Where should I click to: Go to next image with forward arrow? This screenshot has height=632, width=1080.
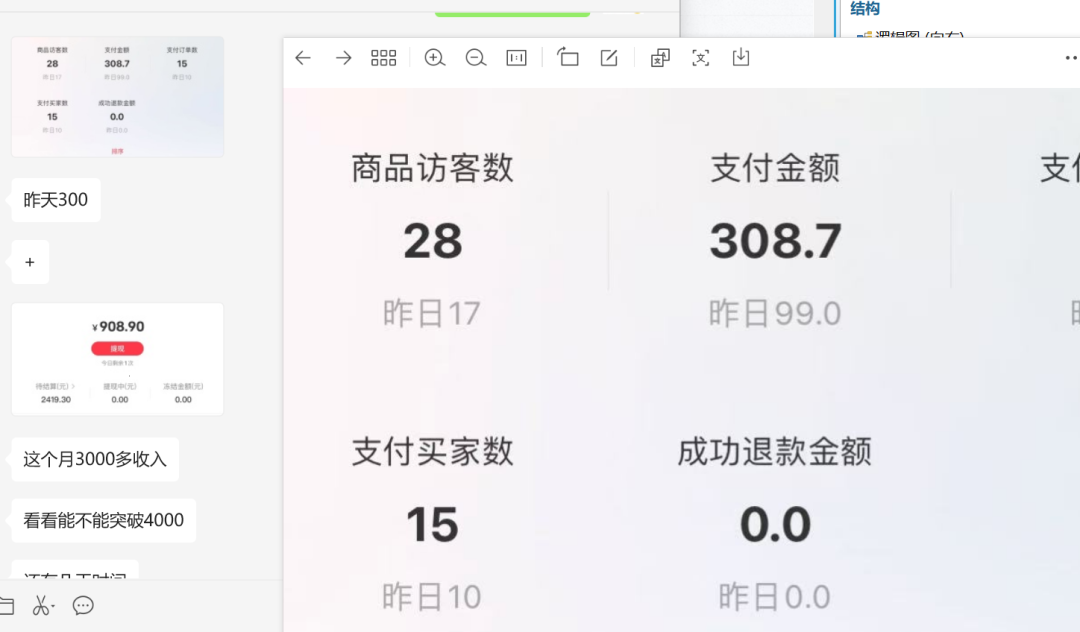pos(343,58)
